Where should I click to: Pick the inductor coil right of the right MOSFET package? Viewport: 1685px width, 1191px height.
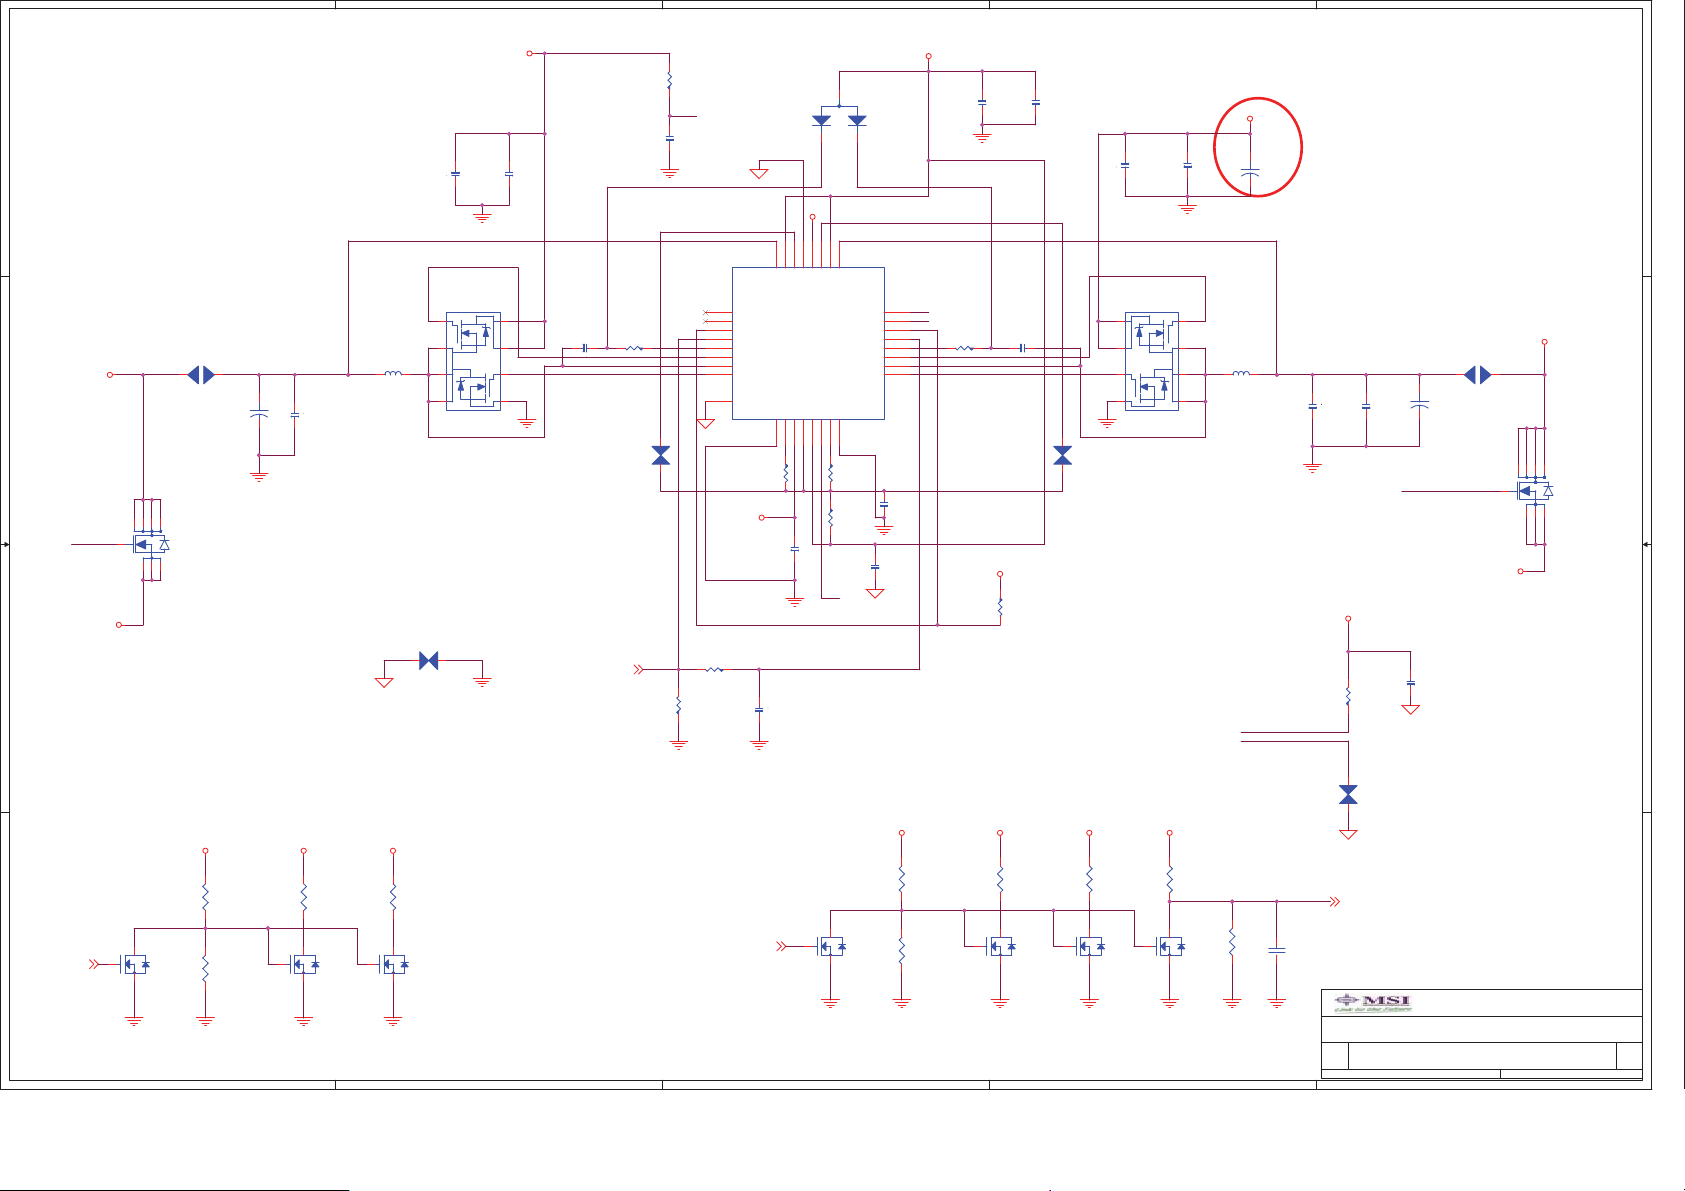click(1241, 374)
